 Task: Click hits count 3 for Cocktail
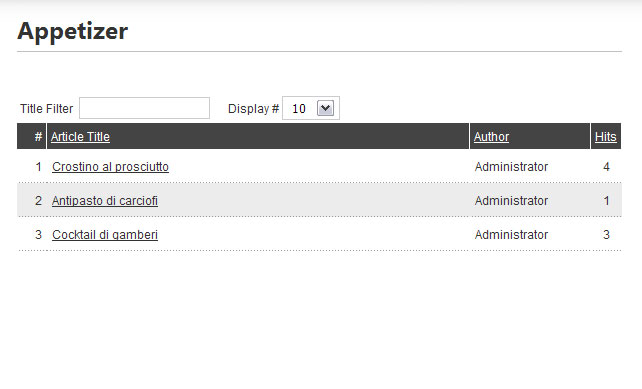606,235
